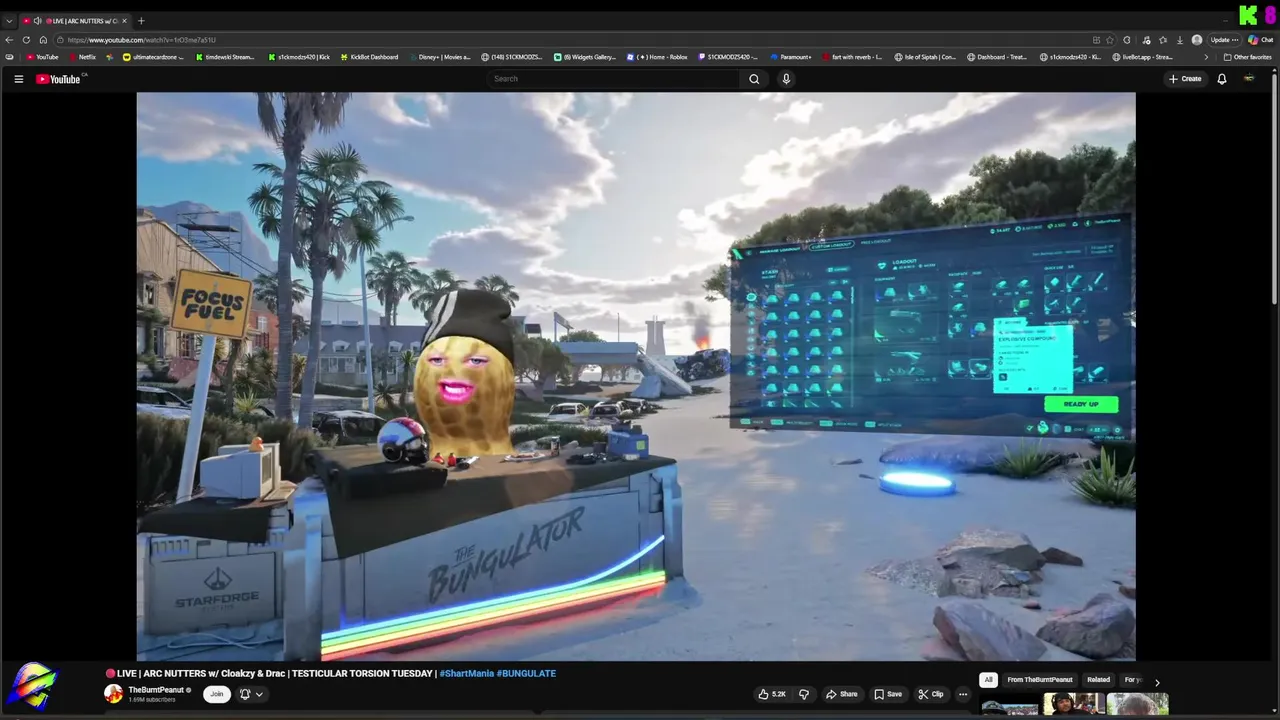Open the browser profile avatar

[x=1197, y=40]
